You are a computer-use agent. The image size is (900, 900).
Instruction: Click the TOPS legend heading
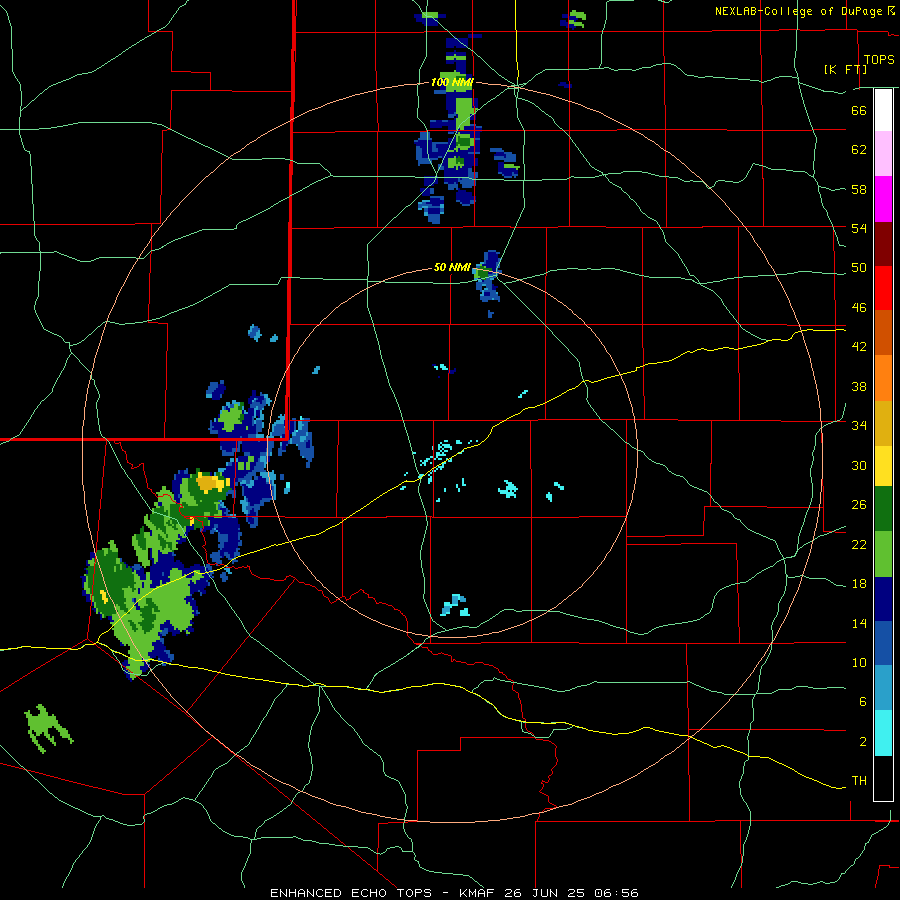click(879, 59)
